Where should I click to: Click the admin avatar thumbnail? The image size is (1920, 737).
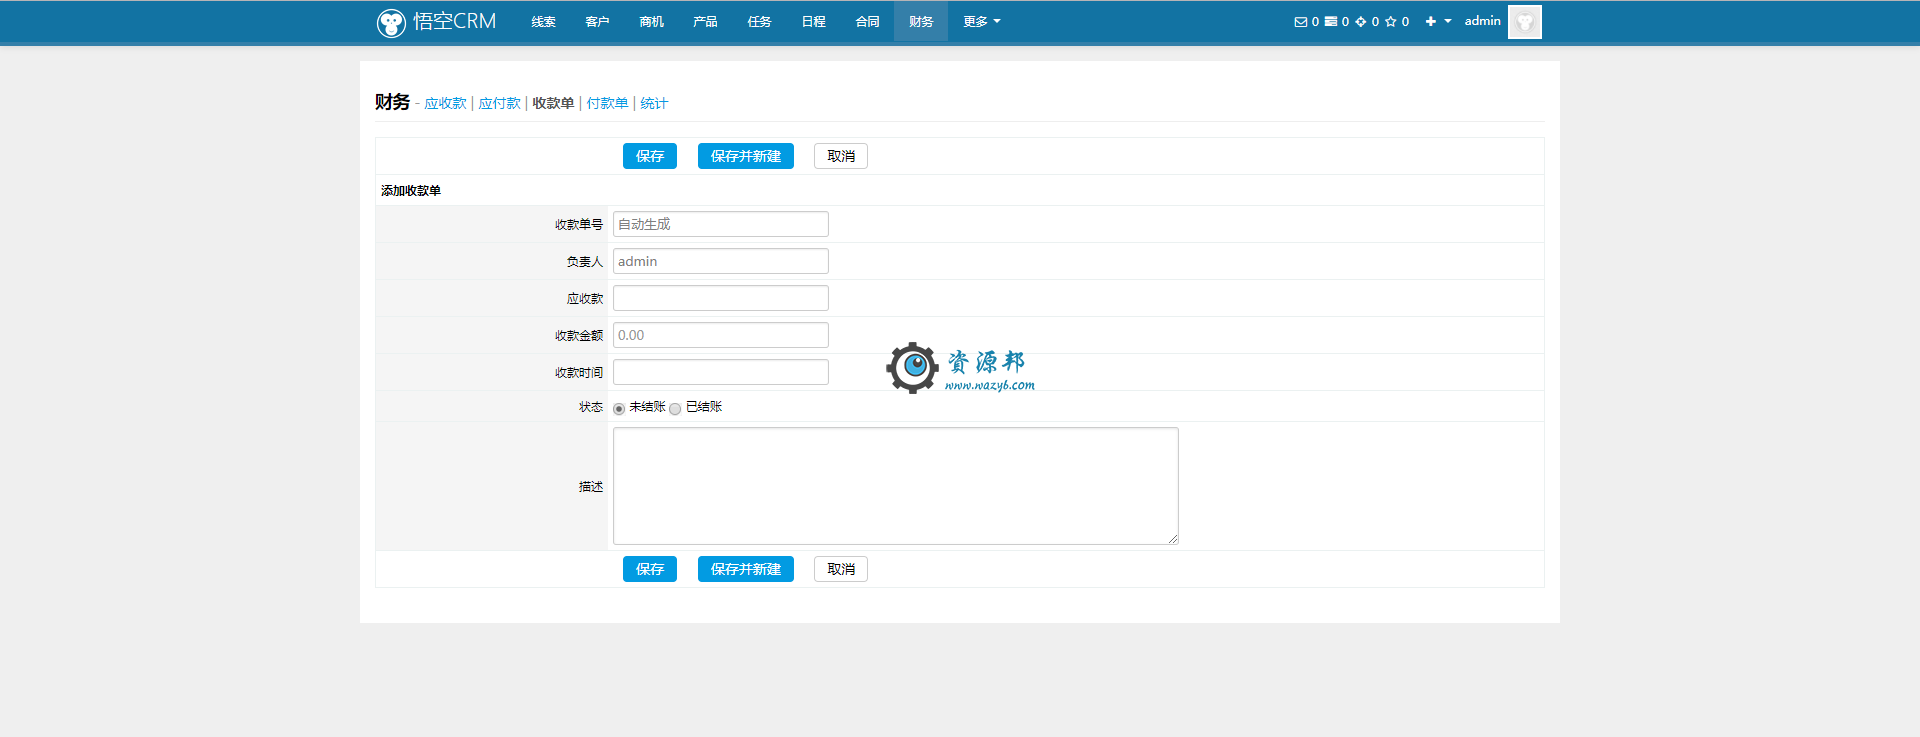click(1524, 22)
